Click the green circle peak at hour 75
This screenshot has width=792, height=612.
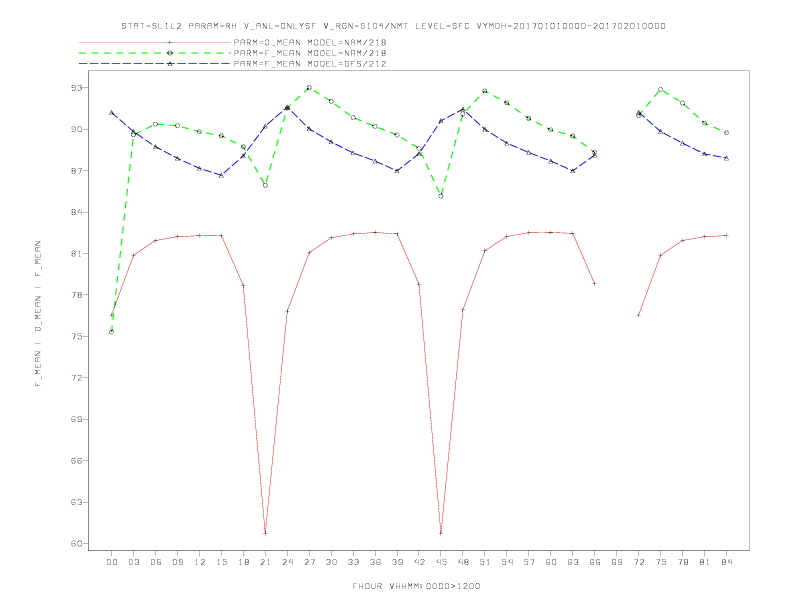[660, 89]
